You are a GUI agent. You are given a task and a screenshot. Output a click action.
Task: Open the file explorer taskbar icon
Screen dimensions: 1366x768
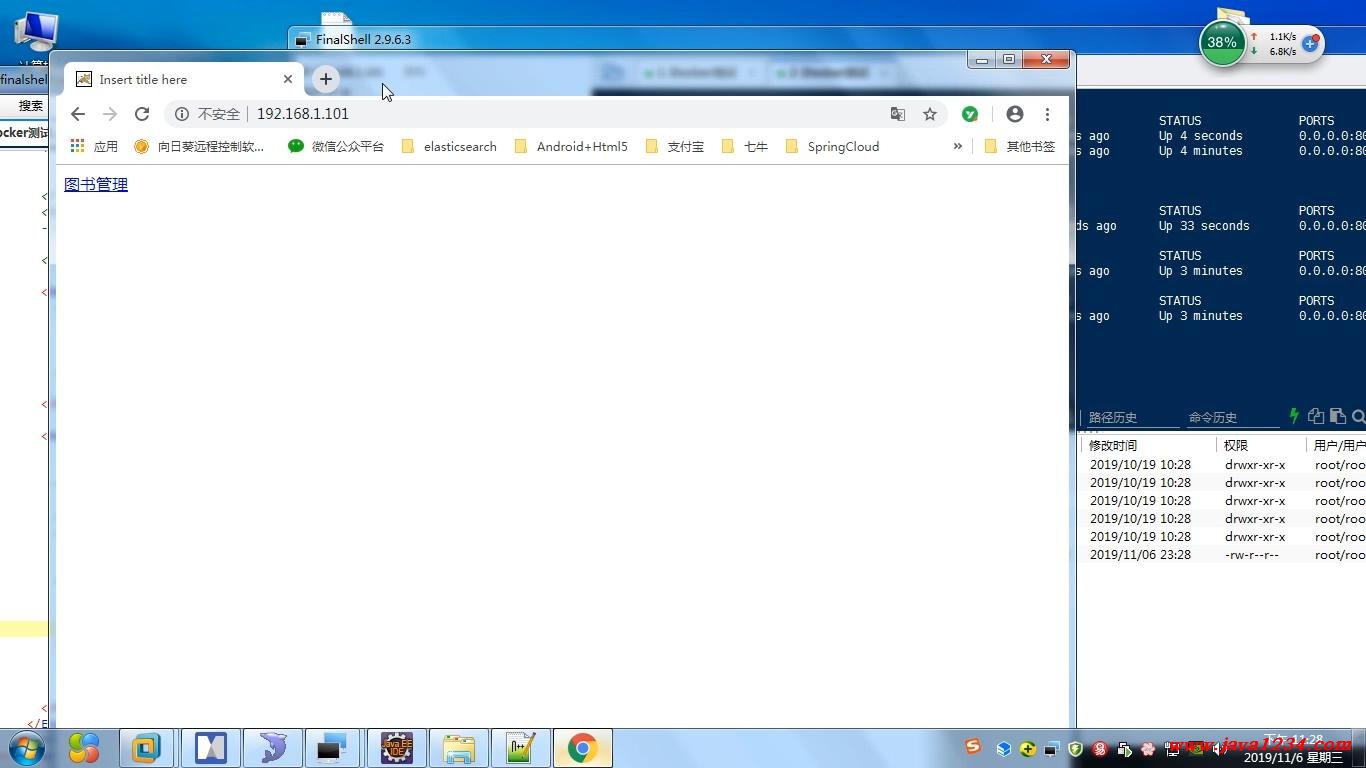tap(459, 748)
